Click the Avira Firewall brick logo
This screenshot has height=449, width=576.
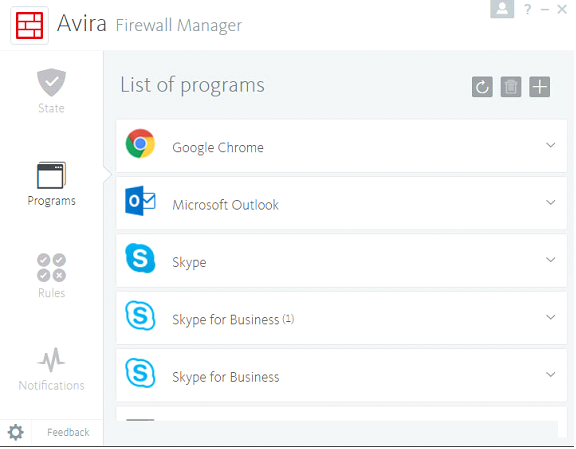pos(29,25)
